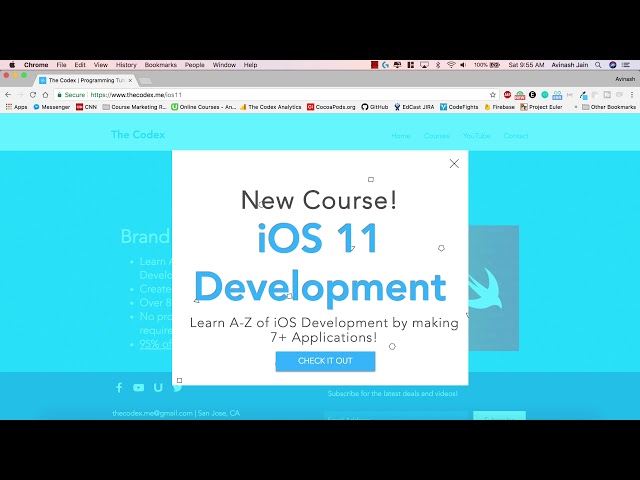Select The Codex browser tab

84,80
